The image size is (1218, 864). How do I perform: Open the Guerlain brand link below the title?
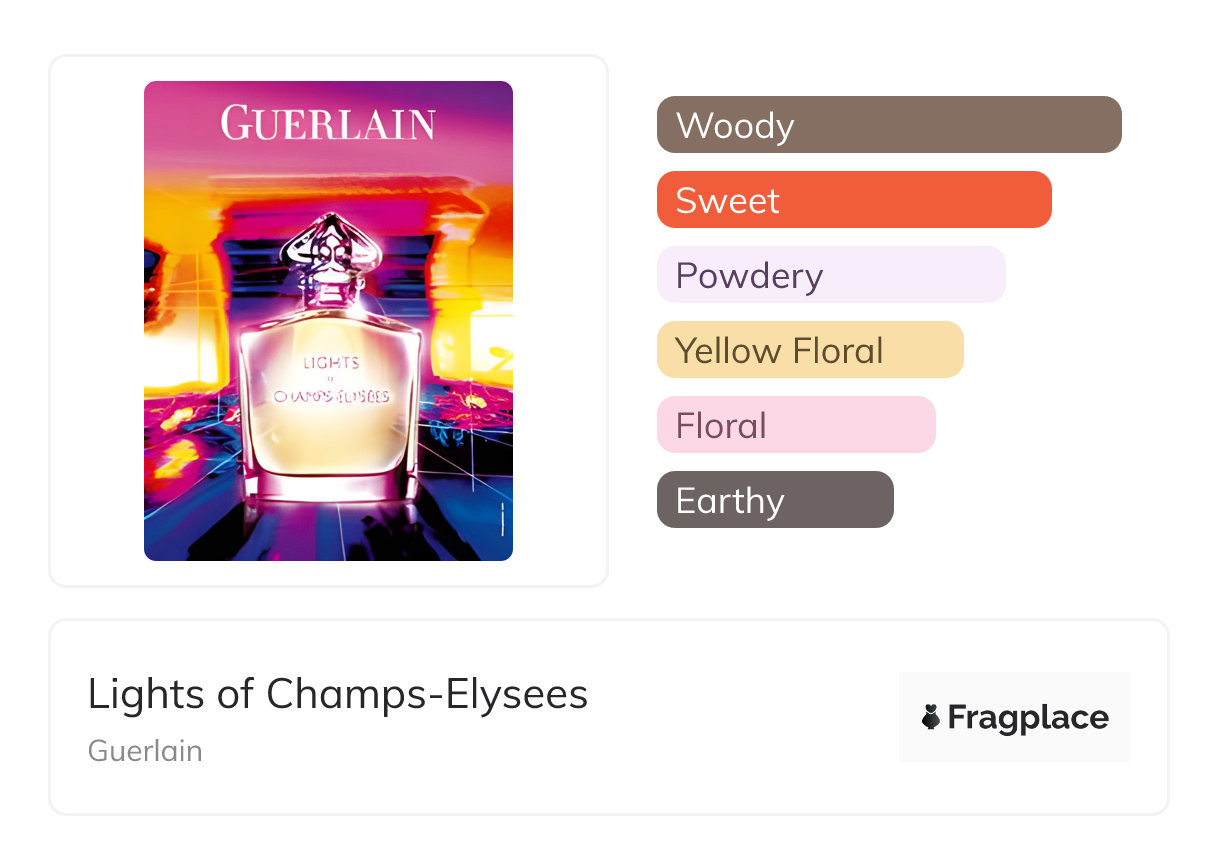(145, 751)
